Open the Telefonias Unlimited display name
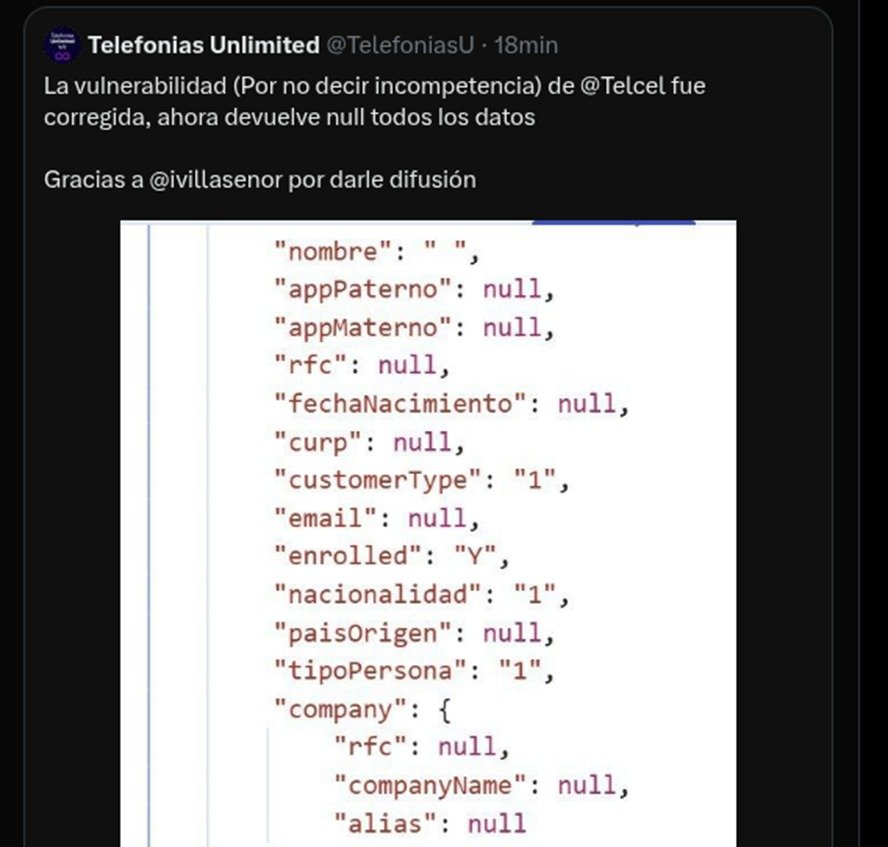This screenshot has height=847, width=888. 203,45
